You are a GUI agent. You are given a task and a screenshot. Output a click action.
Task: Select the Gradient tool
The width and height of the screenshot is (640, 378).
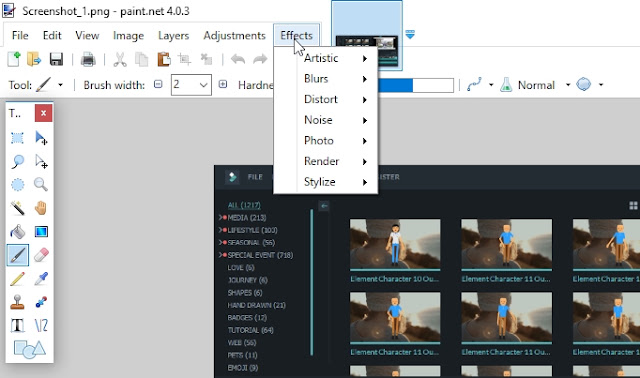click(x=41, y=232)
